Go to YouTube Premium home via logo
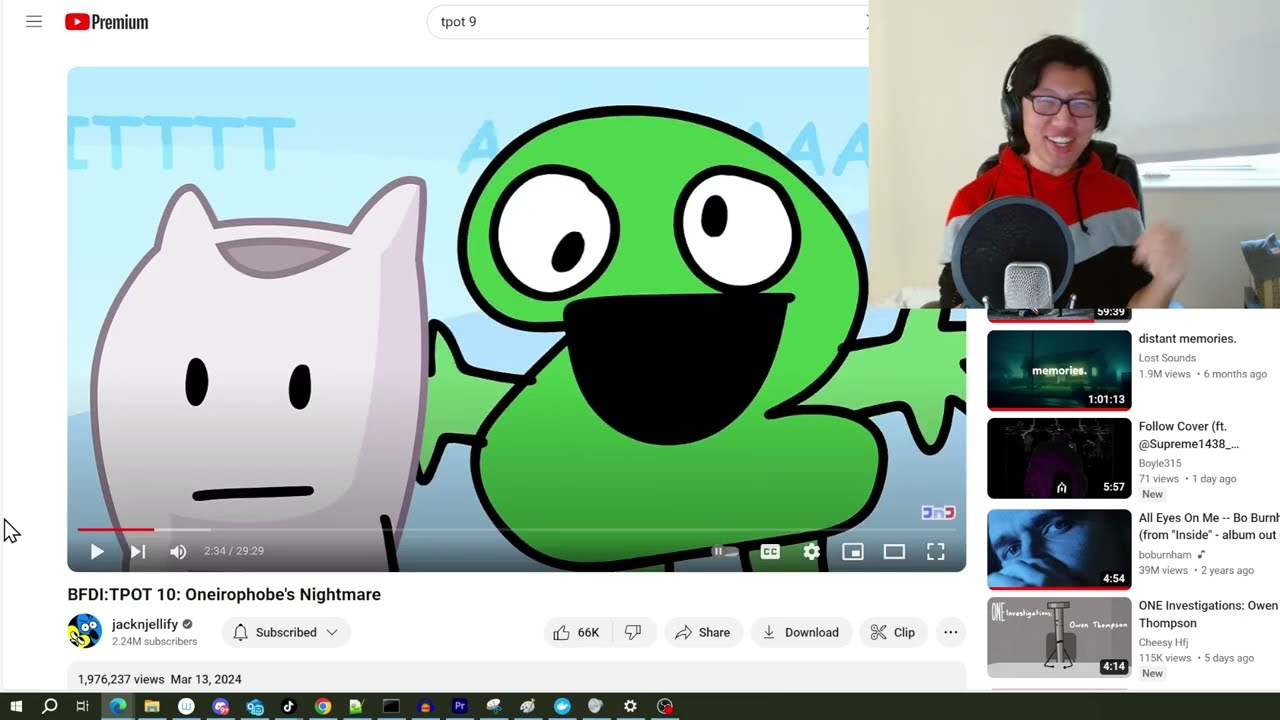The height and width of the screenshot is (720, 1280). click(107, 22)
